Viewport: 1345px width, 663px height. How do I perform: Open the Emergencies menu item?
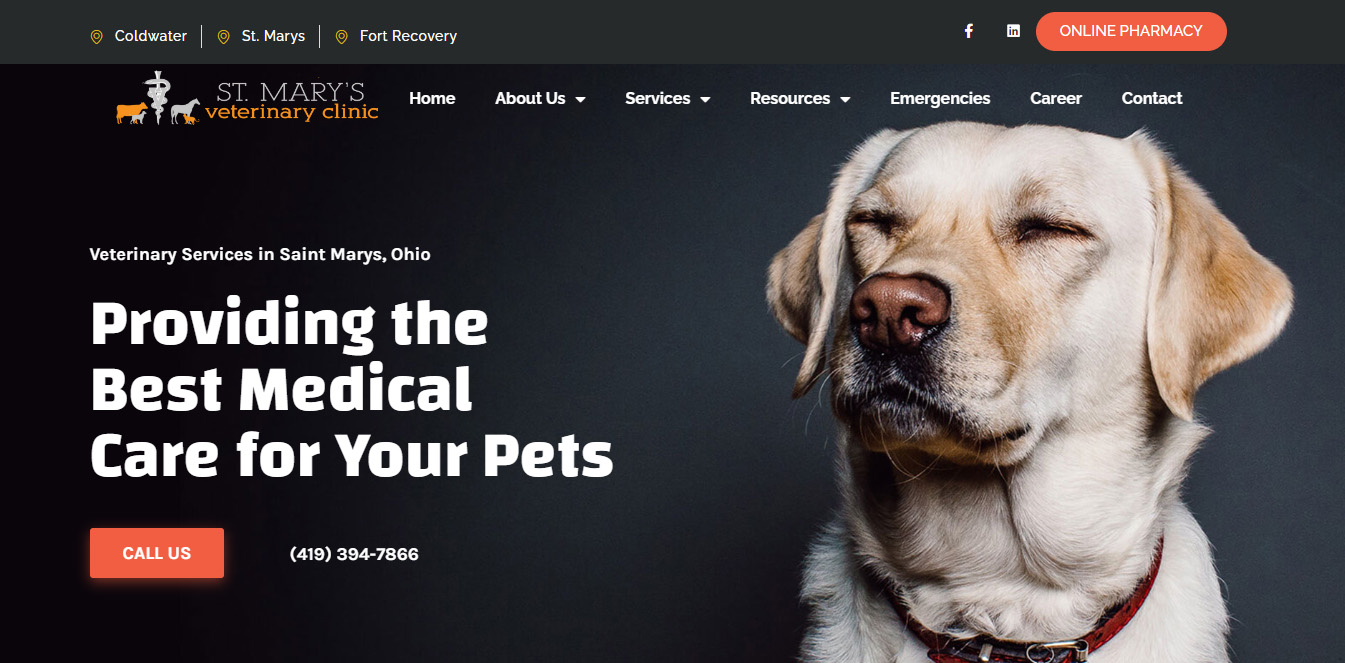(940, 98)
